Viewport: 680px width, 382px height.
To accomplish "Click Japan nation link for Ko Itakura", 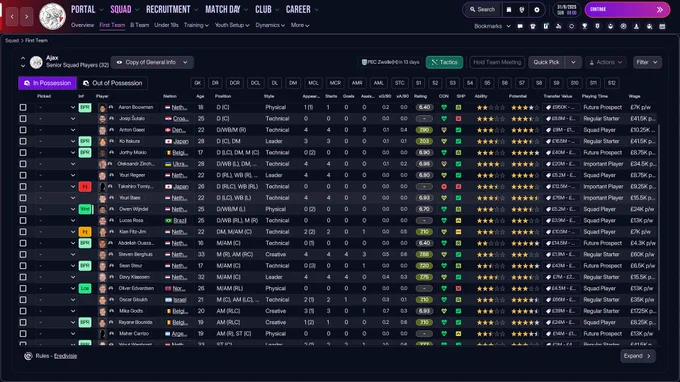I will [181, 141].
